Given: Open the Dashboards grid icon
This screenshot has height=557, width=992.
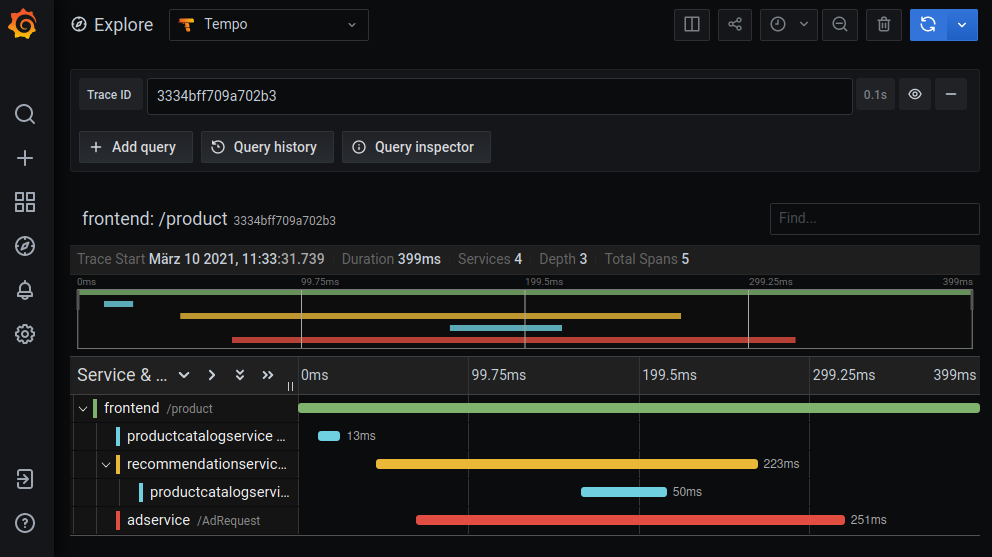Looking at the screenshot, I should pos(25,202).
